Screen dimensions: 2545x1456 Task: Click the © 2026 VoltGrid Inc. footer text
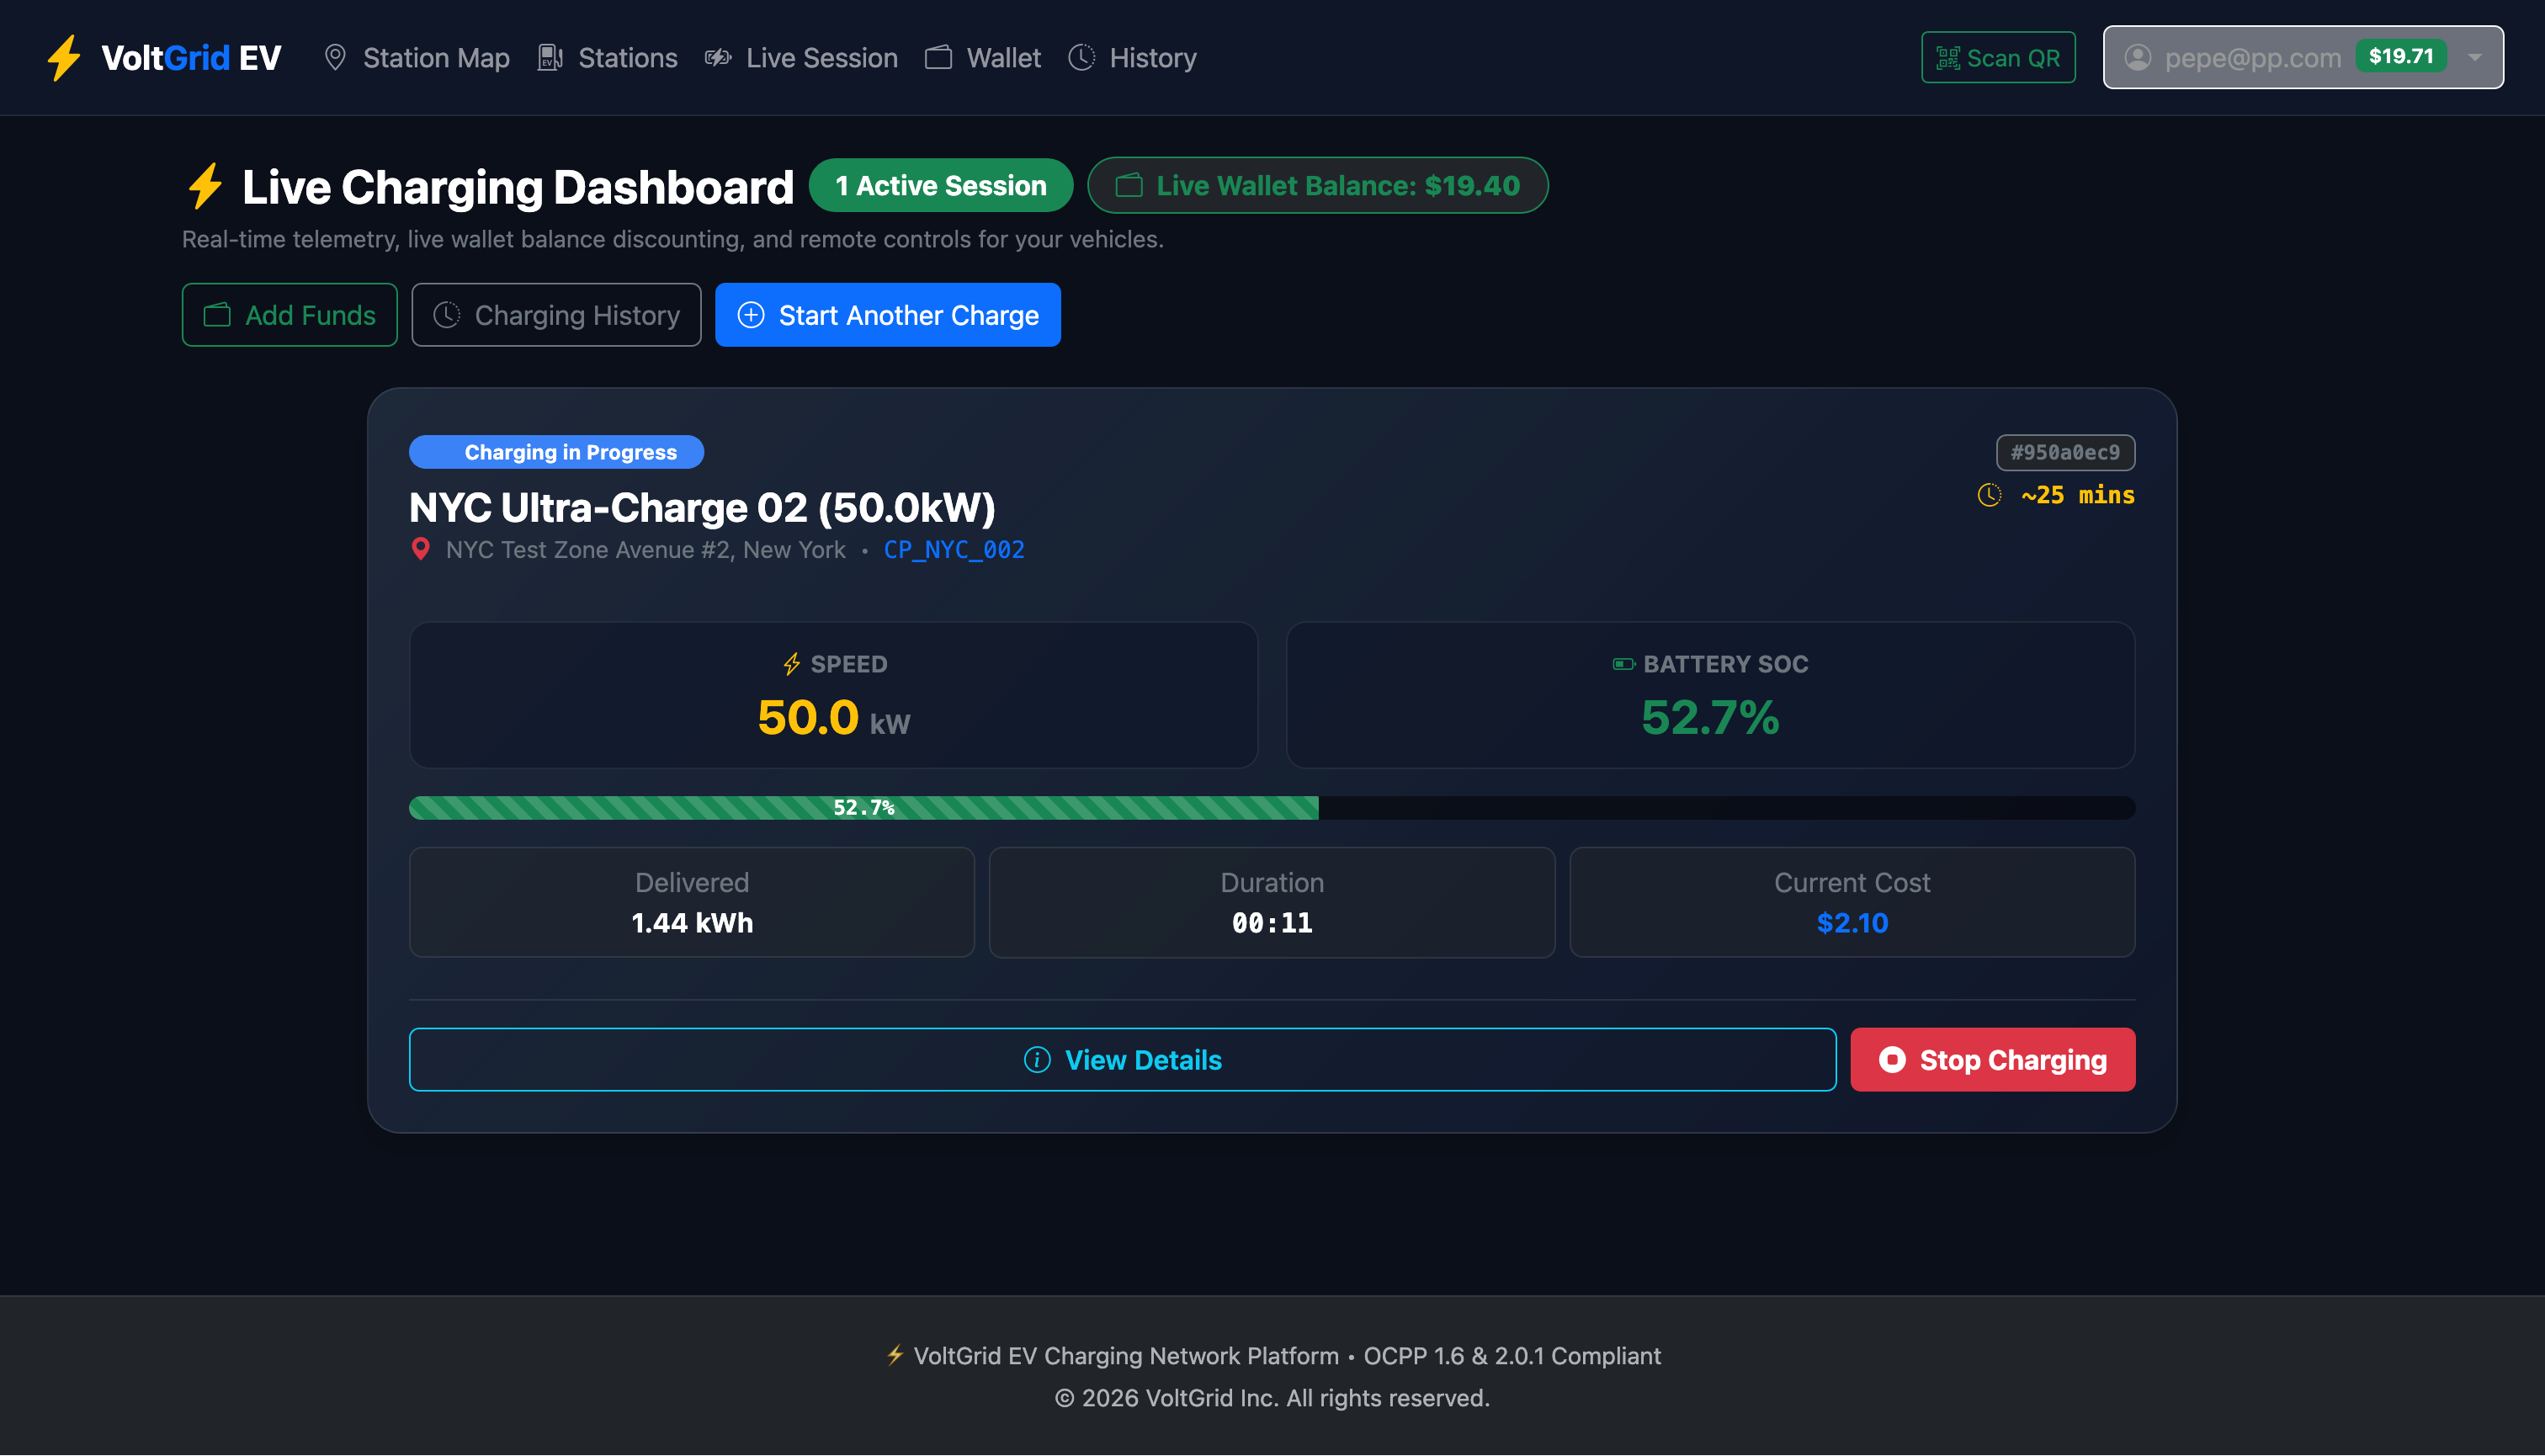click(x=1272, y=1398)
